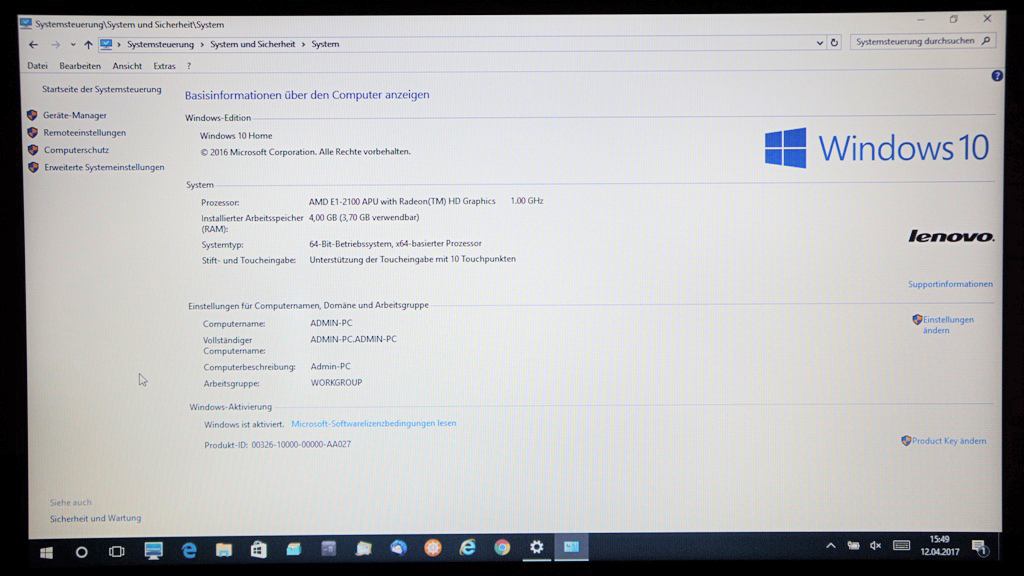Screen dimensions: 1024x576
Task: Open Sicherheit und Wartung link
Action: (x=95, y=519)
